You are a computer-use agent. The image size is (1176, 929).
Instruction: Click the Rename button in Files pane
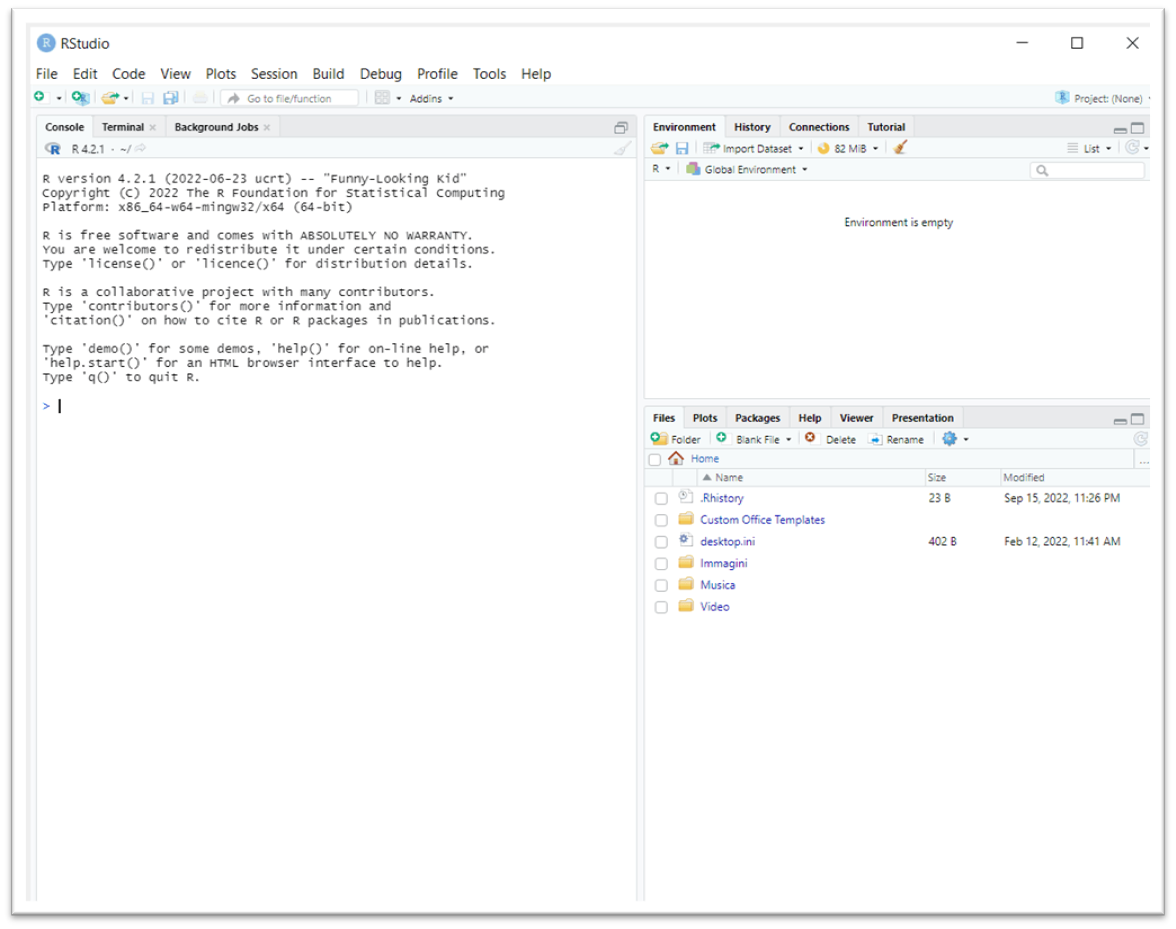point(896,439)
